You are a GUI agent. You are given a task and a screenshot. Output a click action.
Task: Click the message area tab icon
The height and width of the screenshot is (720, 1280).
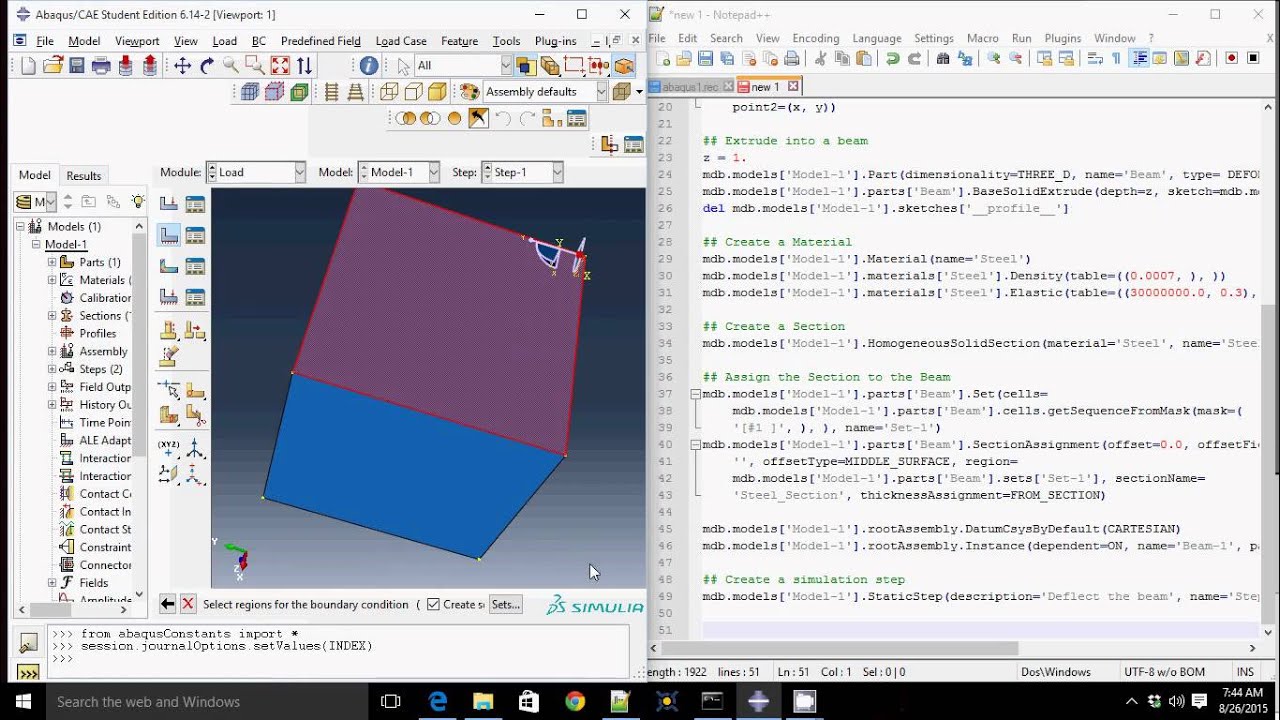28,643
